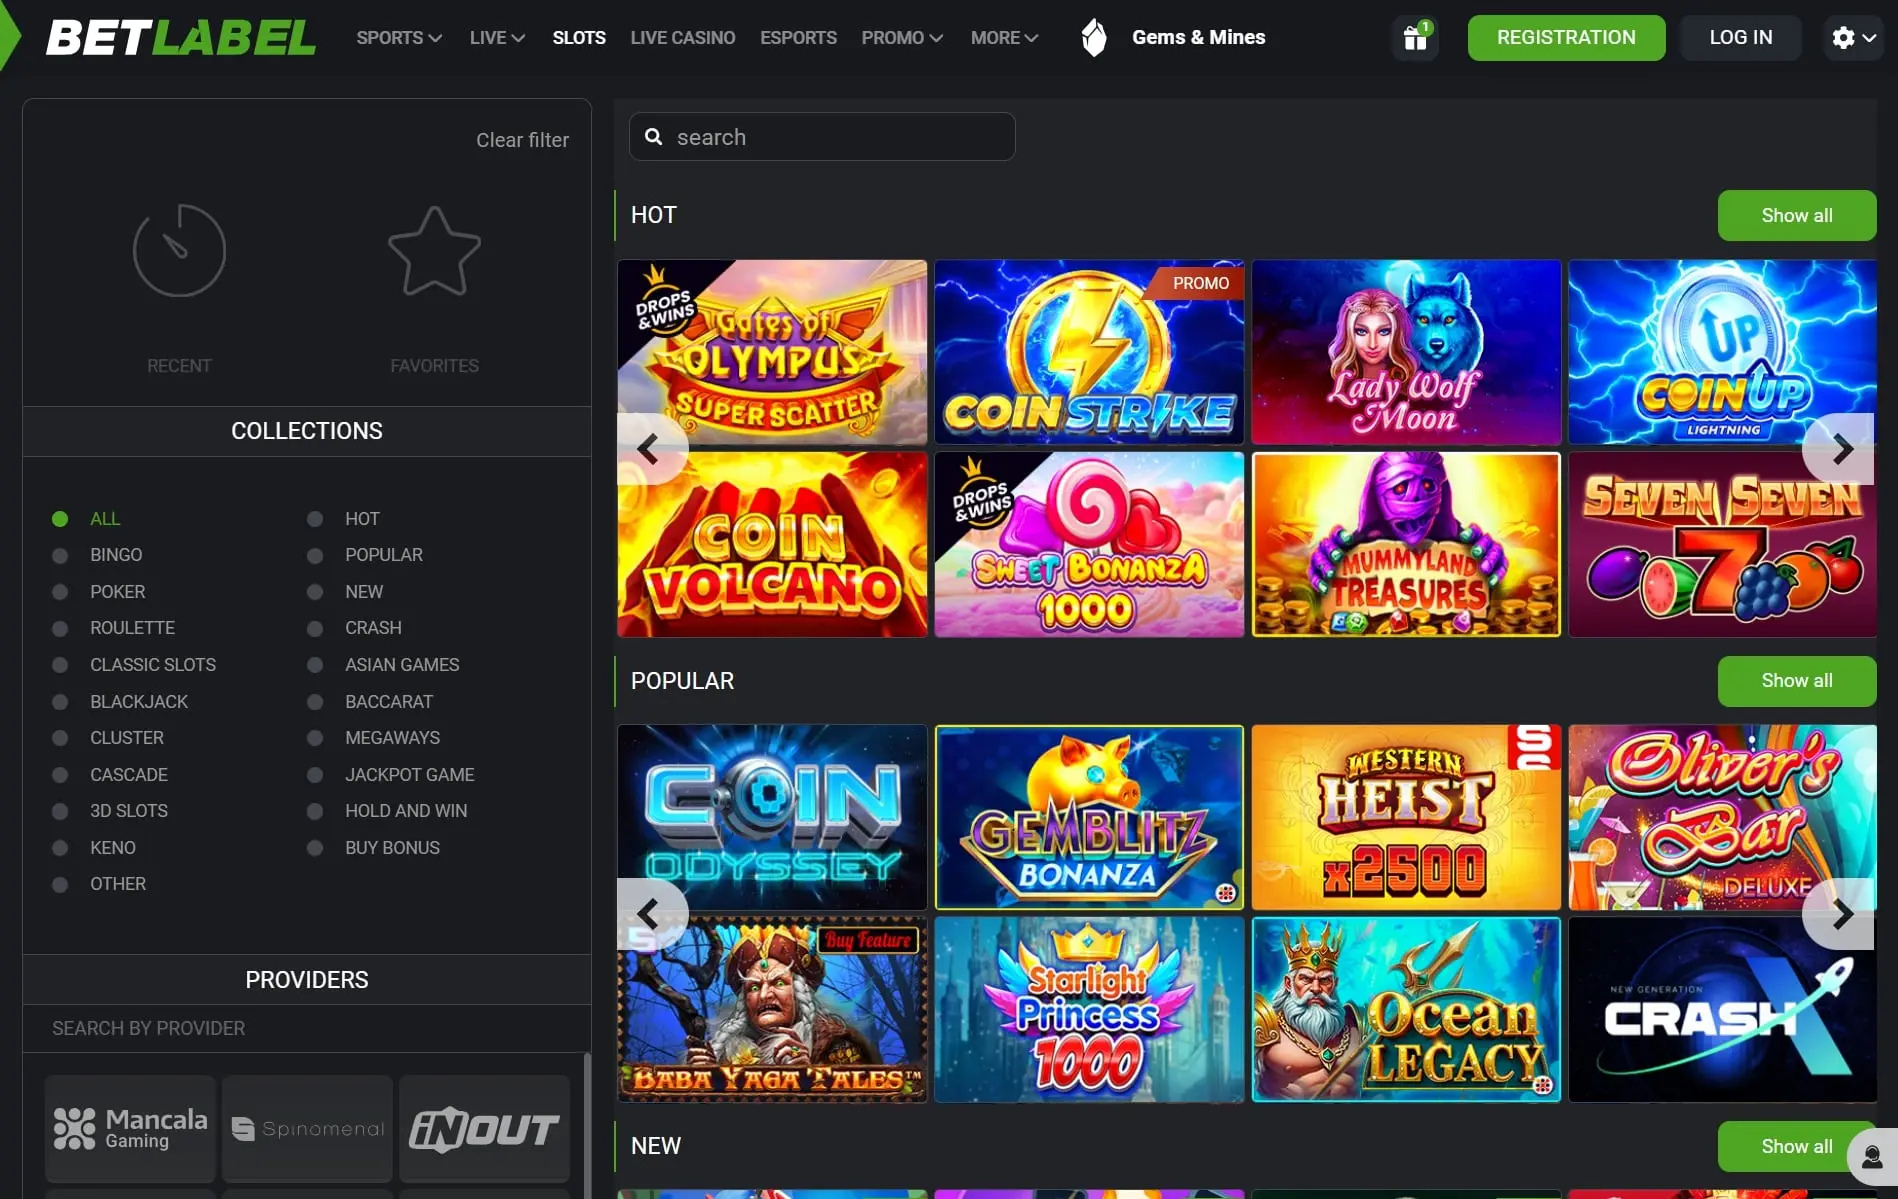Click the providers list scrollbar
The image size is (1898, 1199).
587,1125
